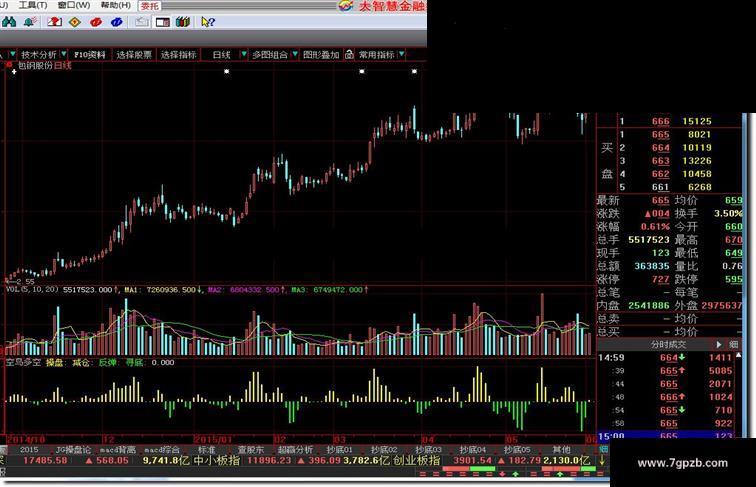This screenshot has width=756, height=487.
Task: Click the 选择股票 button
Action: [134, 54]
